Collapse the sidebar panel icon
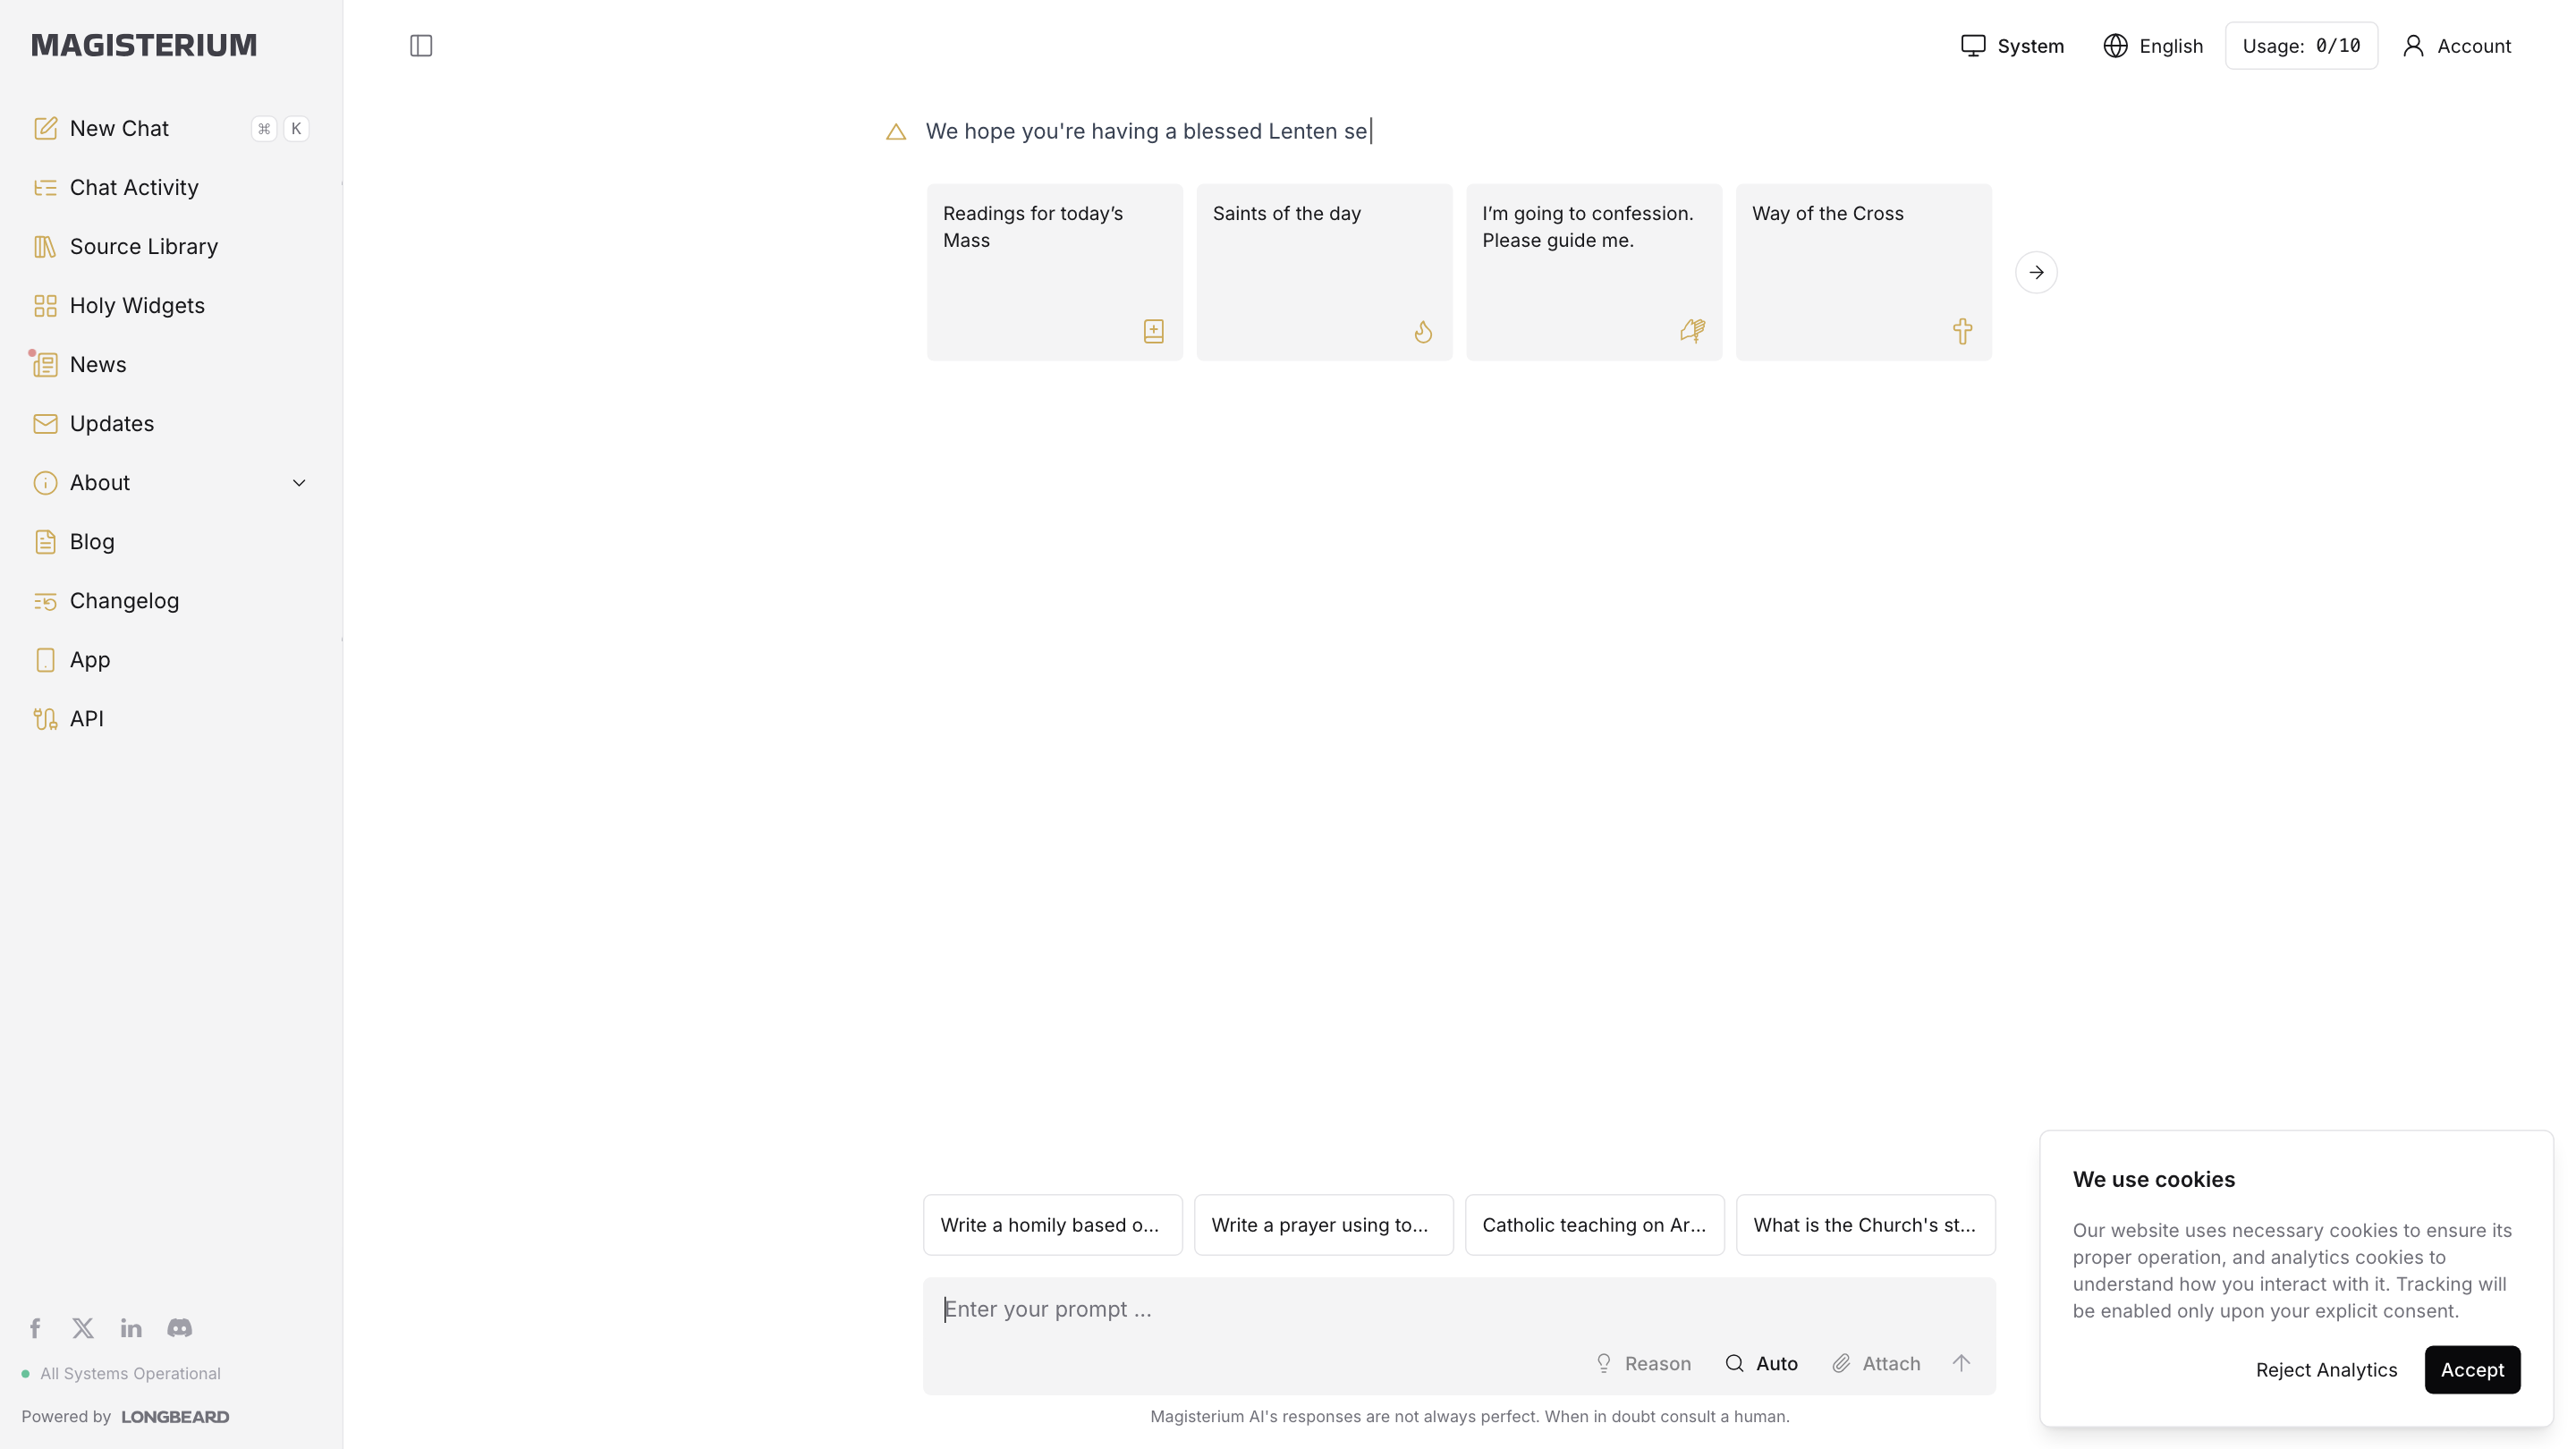2576x1449 pixels. click(x=421, y=46)
